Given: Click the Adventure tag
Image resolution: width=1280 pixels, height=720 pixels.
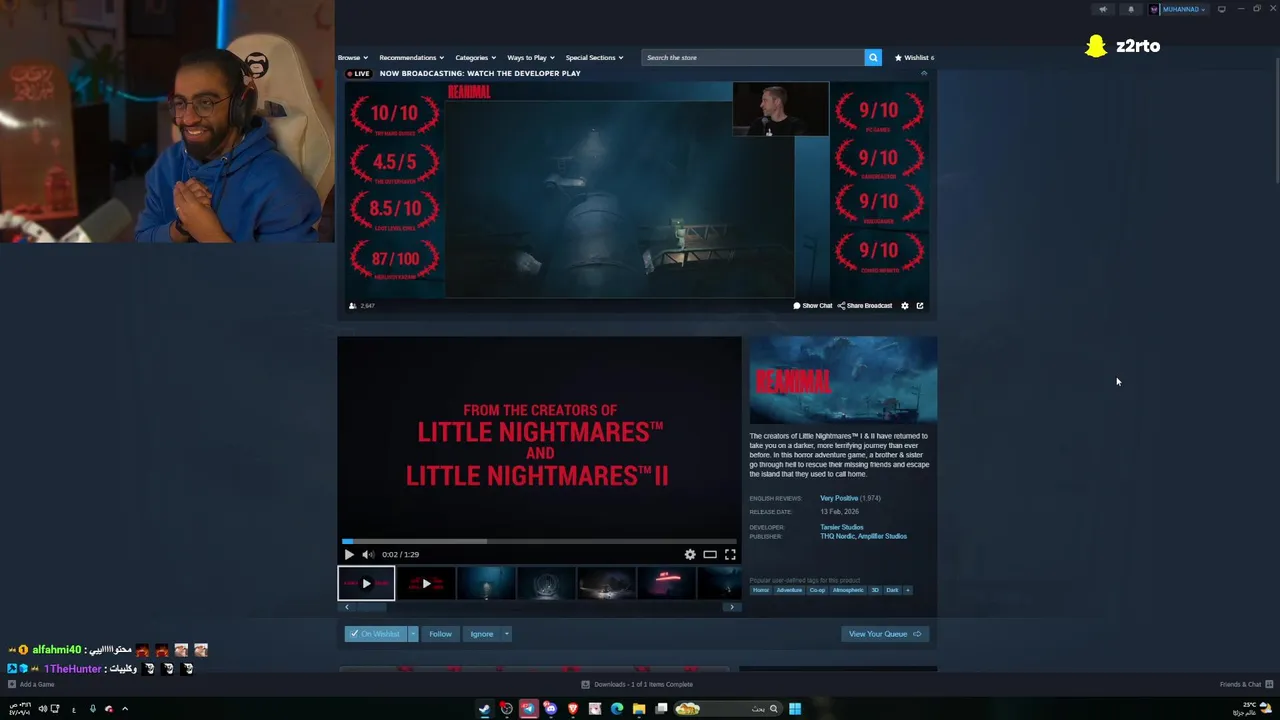Looking at the screenshot, I should tap(789, 590).
